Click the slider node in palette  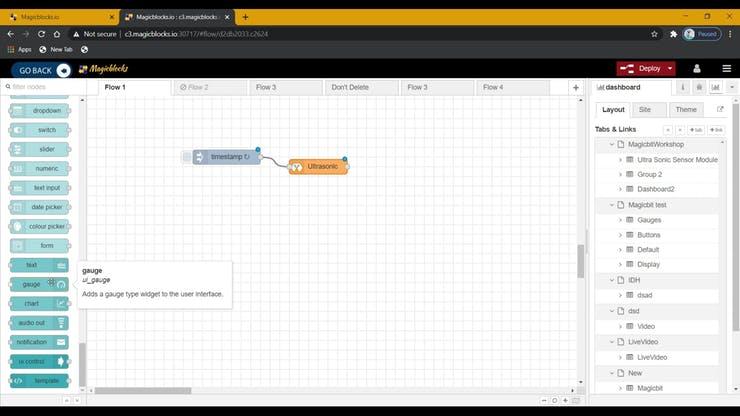(40, 149)
